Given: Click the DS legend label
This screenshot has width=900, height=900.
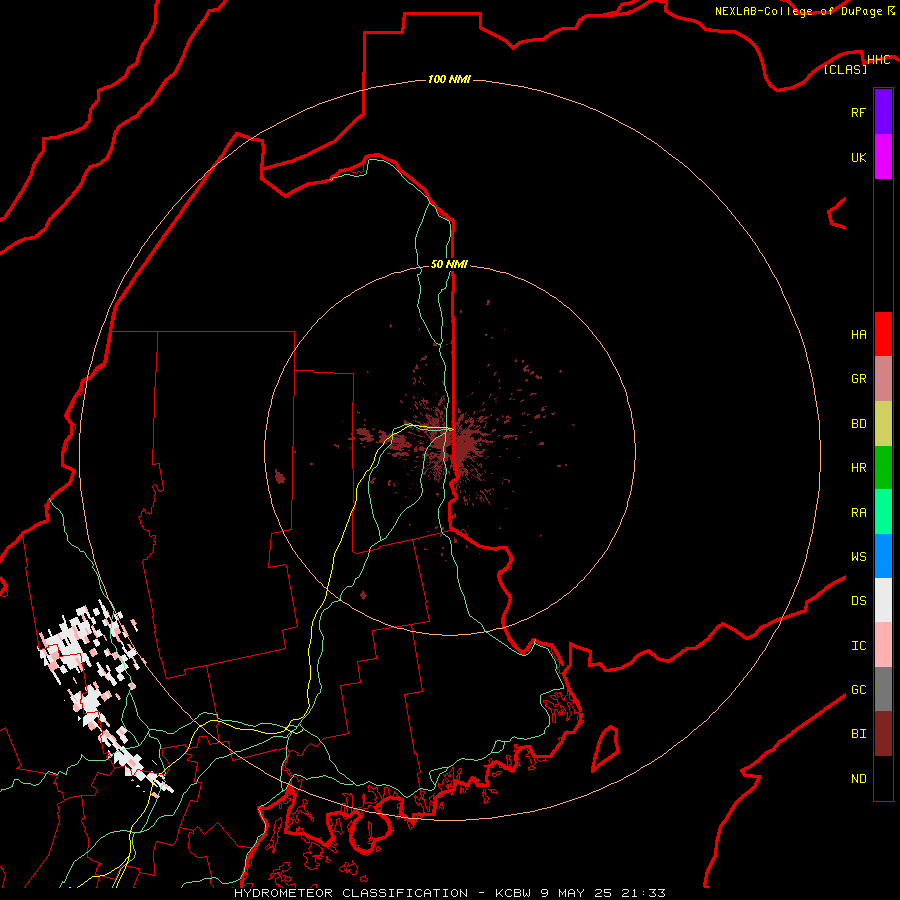Looking at the screenshot, I should [x=858, y=601].
